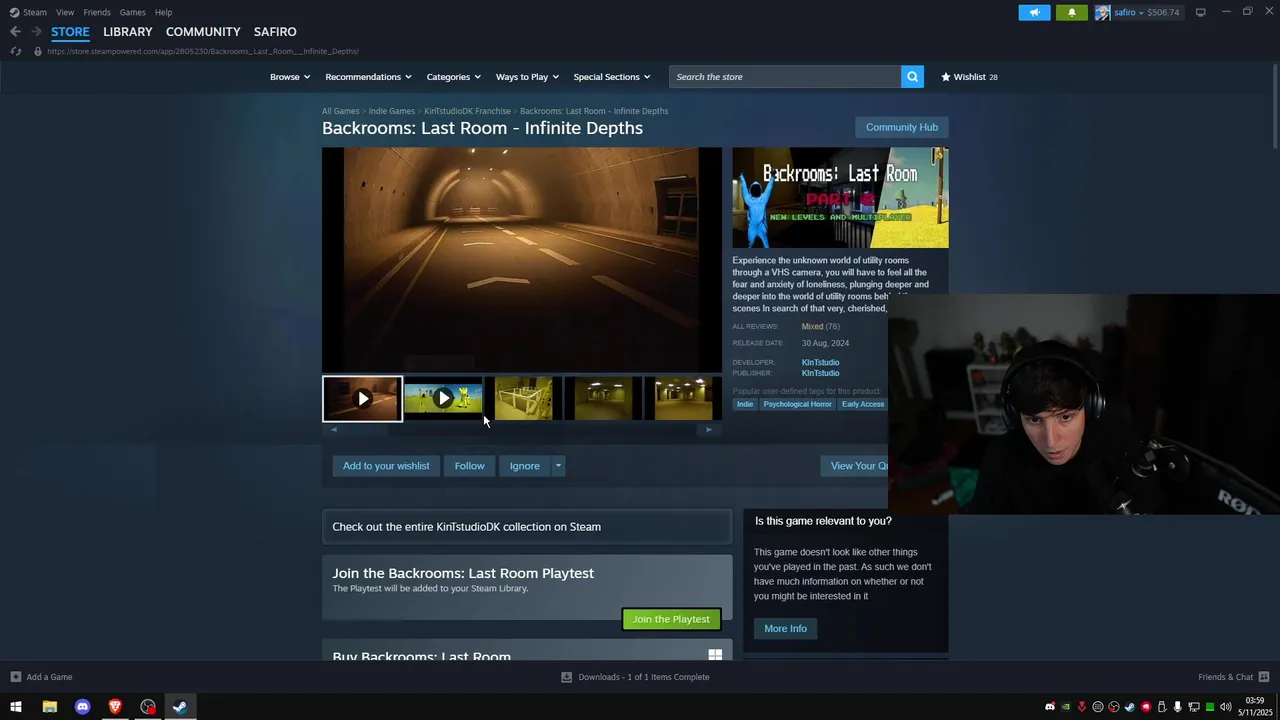Image resolution: width=1280 pixels, height=720 pixels.
Task: Click the Mixed (76) reviews summary
Action: 820,326
